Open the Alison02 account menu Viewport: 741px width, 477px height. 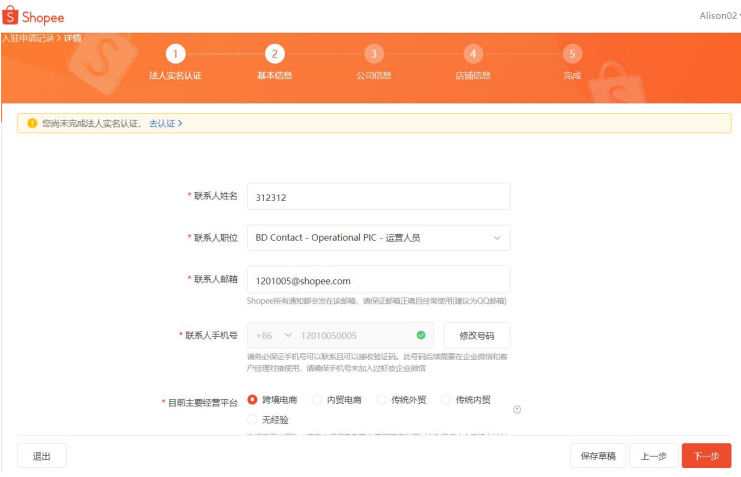coord(719,16)
